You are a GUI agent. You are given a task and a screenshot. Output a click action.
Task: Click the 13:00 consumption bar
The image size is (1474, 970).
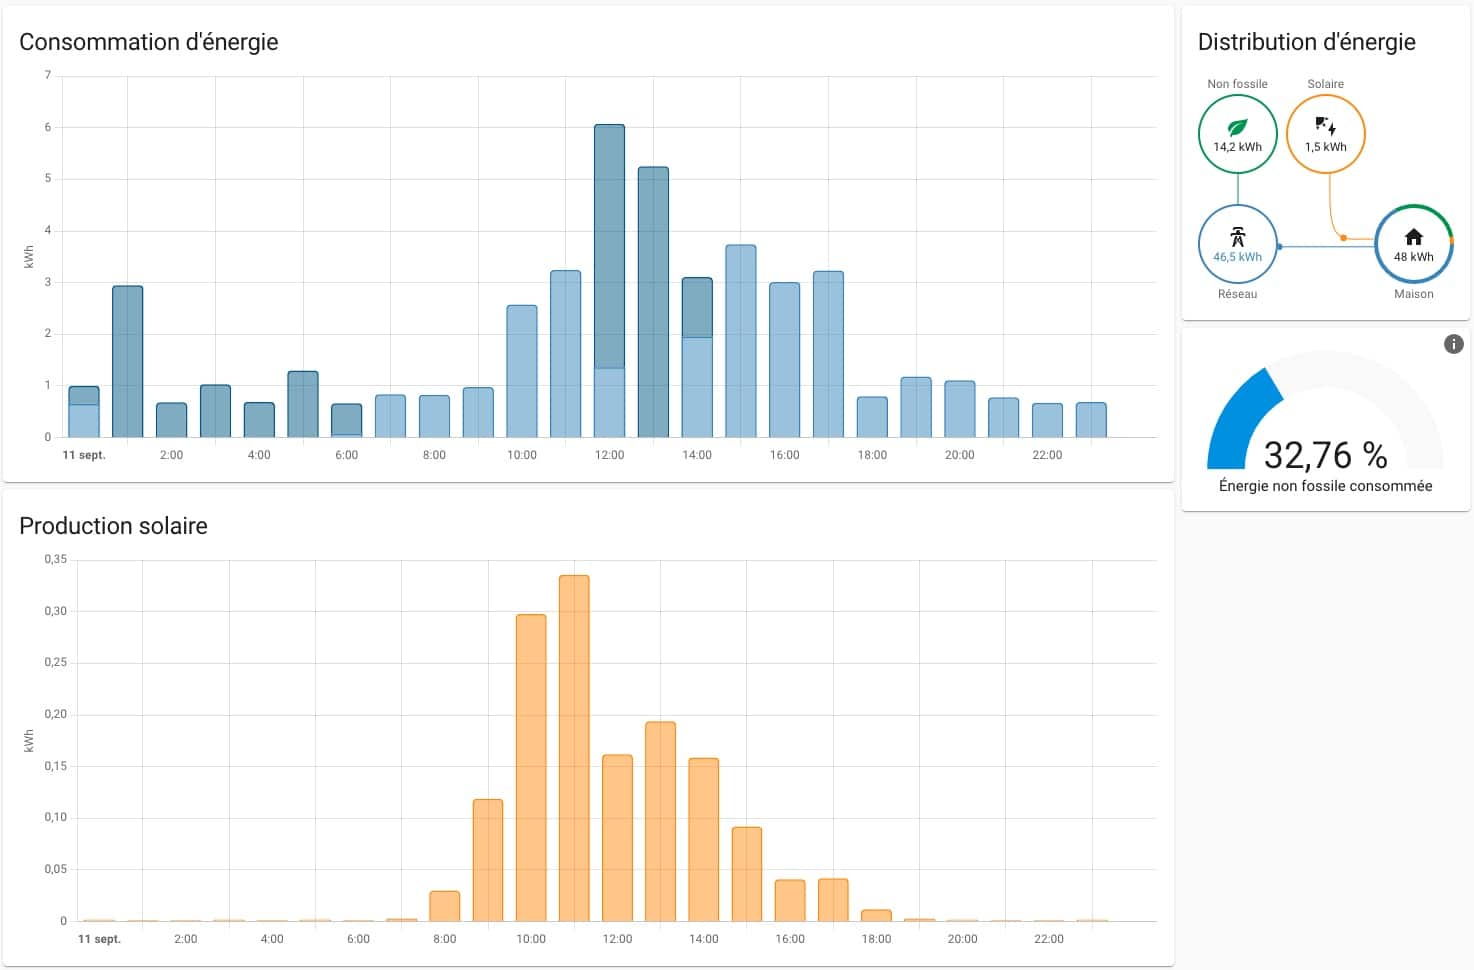click(653, 302)
